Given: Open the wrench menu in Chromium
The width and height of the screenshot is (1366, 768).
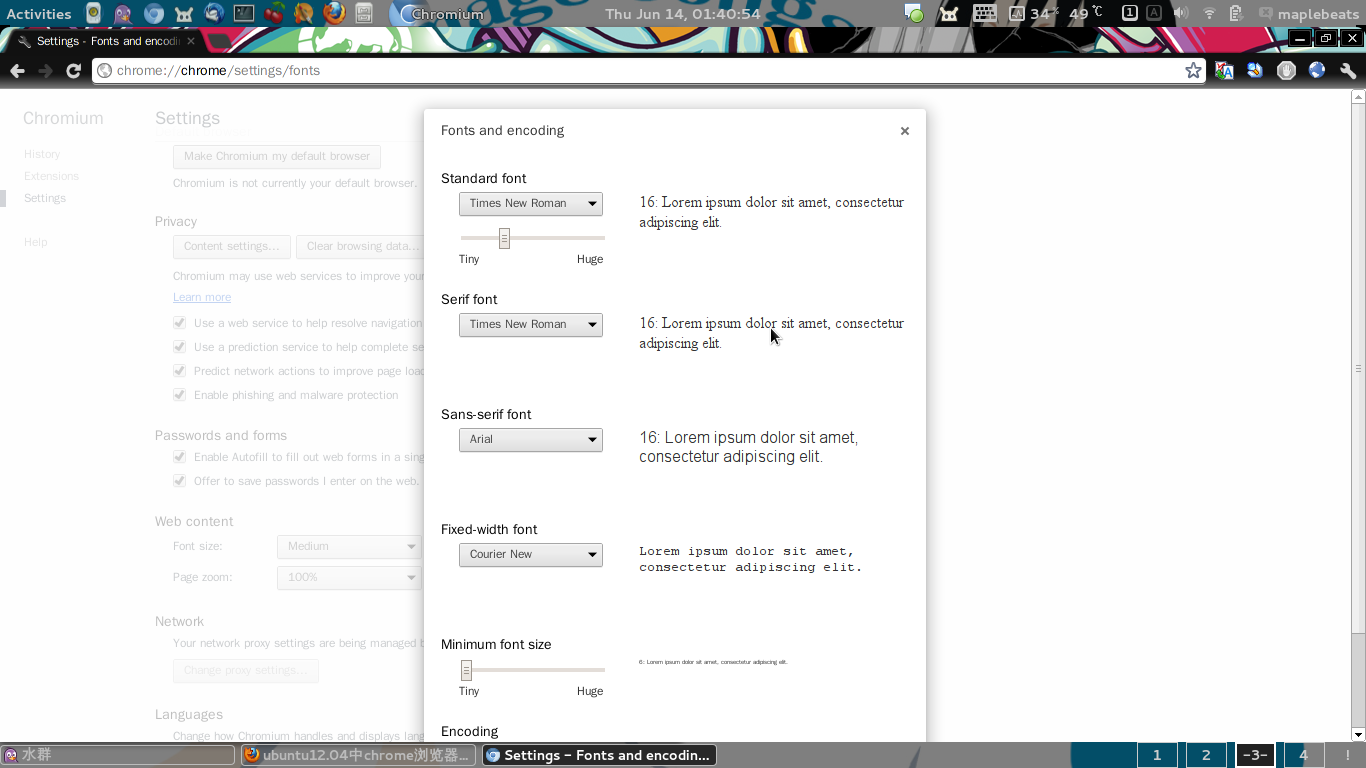Looking at the screenshot, I should coord(1348,71).
